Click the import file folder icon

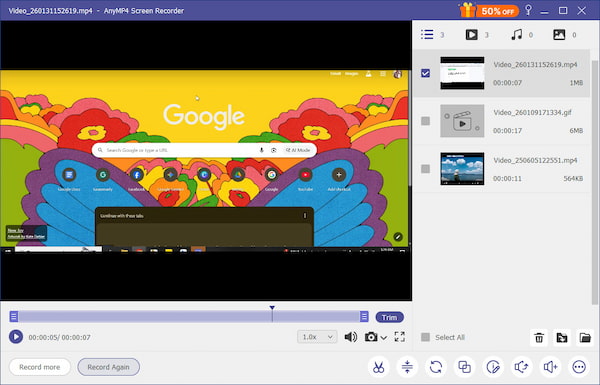(x=561, y=338)
